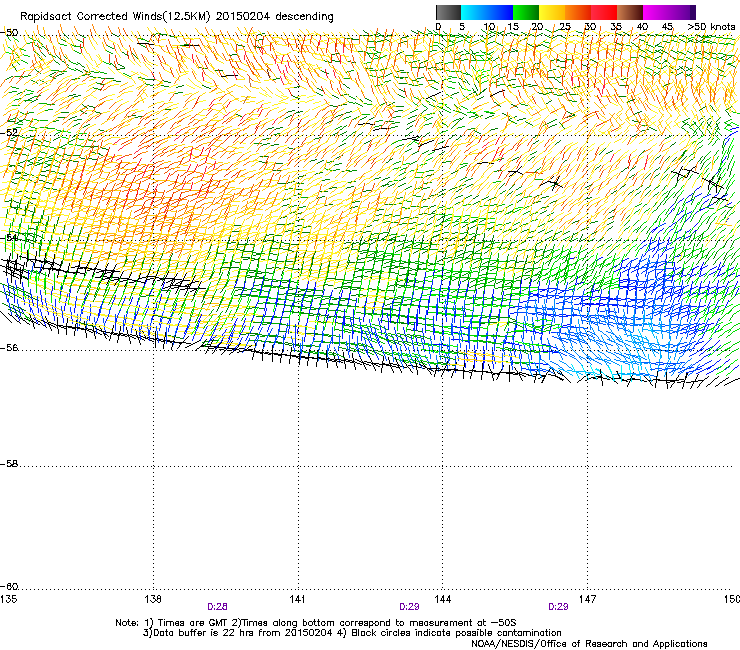This screenshot has width=740, height=650.
Task: Click the 'Rapidscat Corrected Winds(12.5KM)' title text
Action: point(115,17)
